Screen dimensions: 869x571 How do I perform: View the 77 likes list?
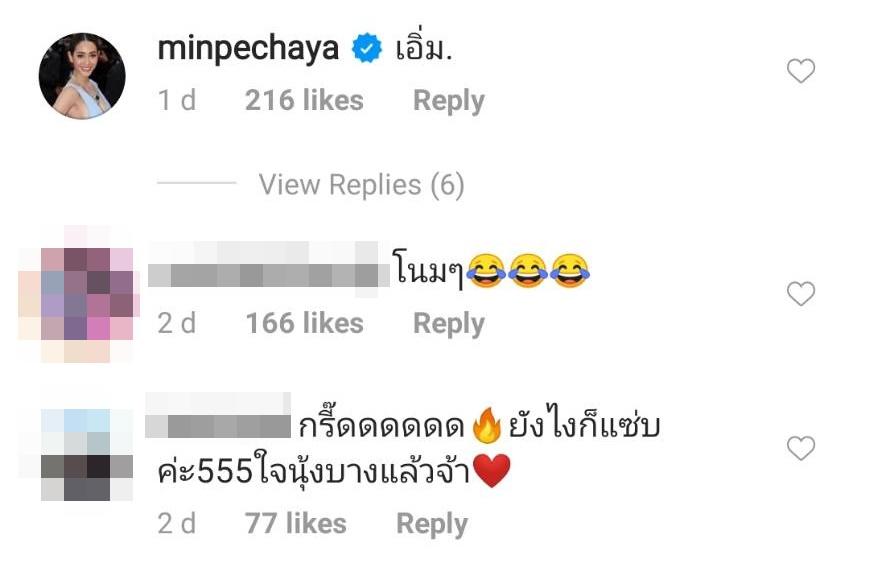point(296,524)
